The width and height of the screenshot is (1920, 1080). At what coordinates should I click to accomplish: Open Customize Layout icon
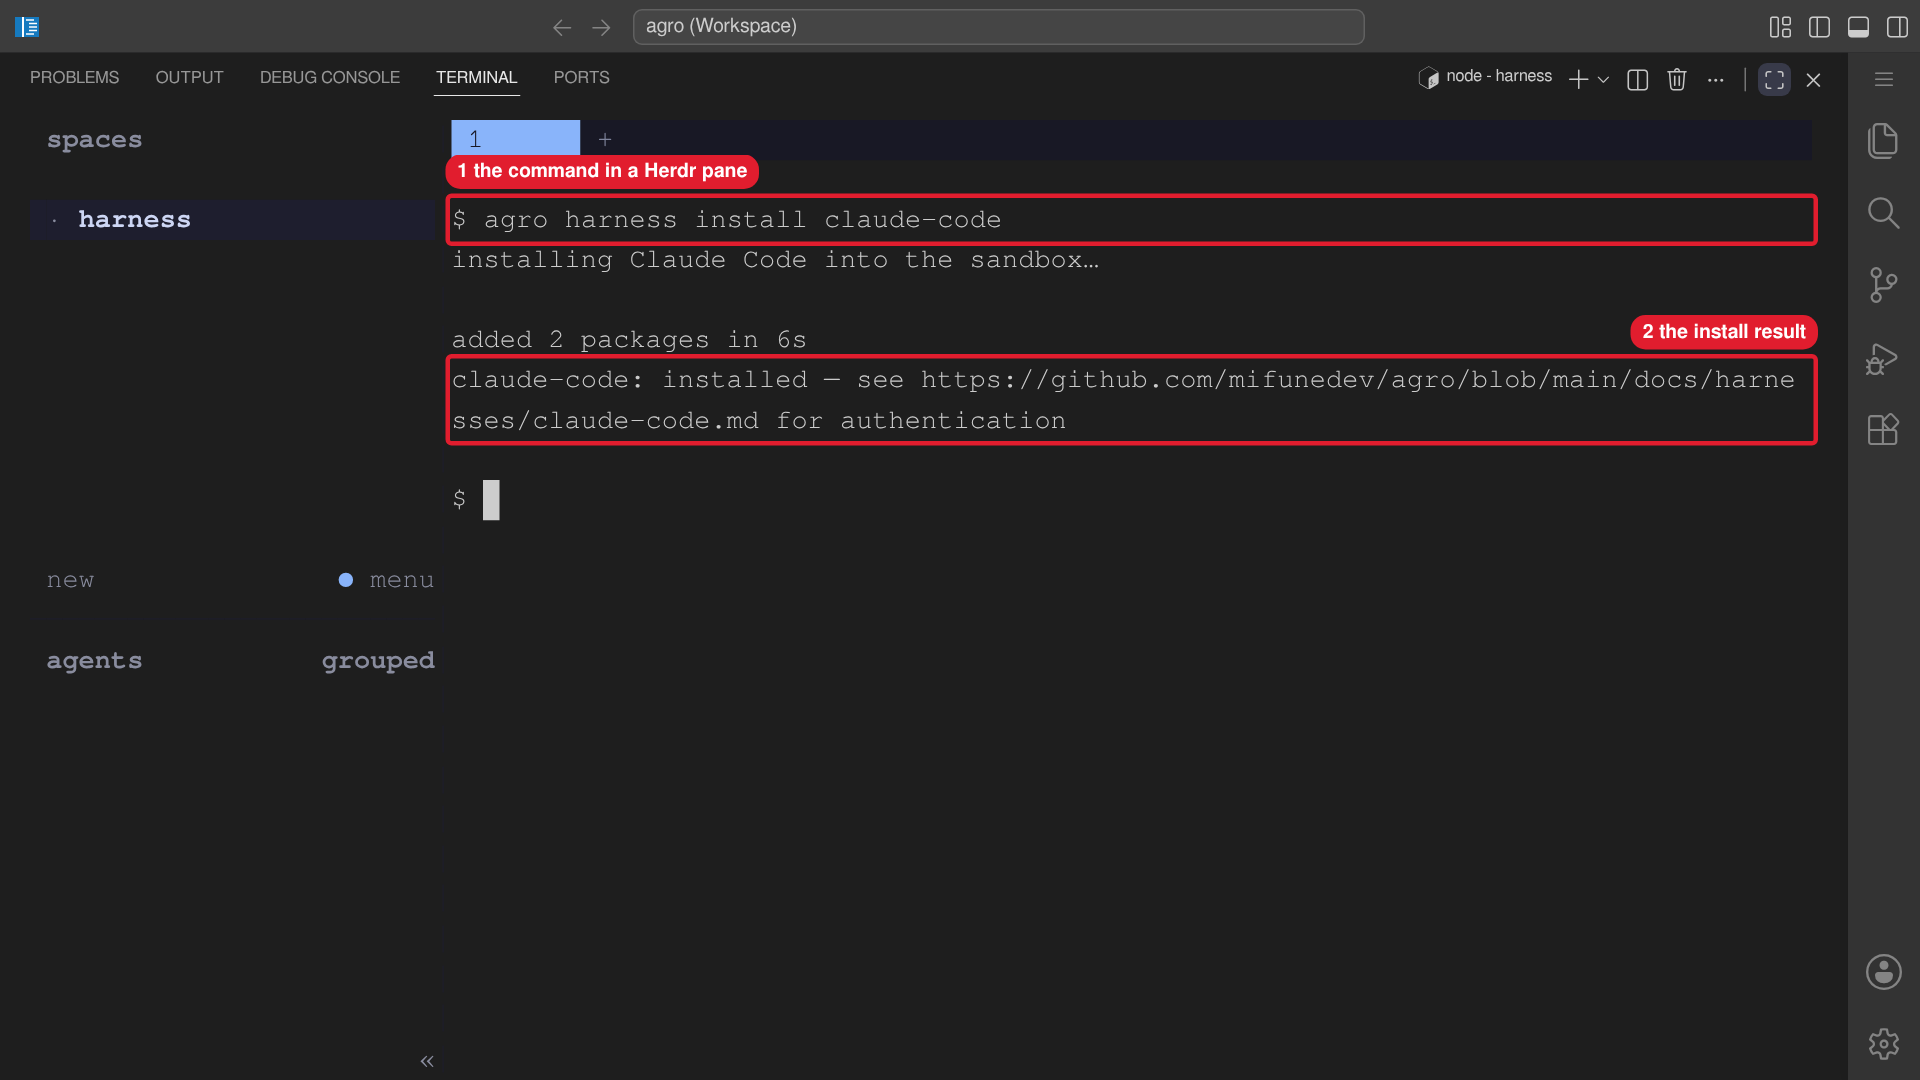[1780, 27]
